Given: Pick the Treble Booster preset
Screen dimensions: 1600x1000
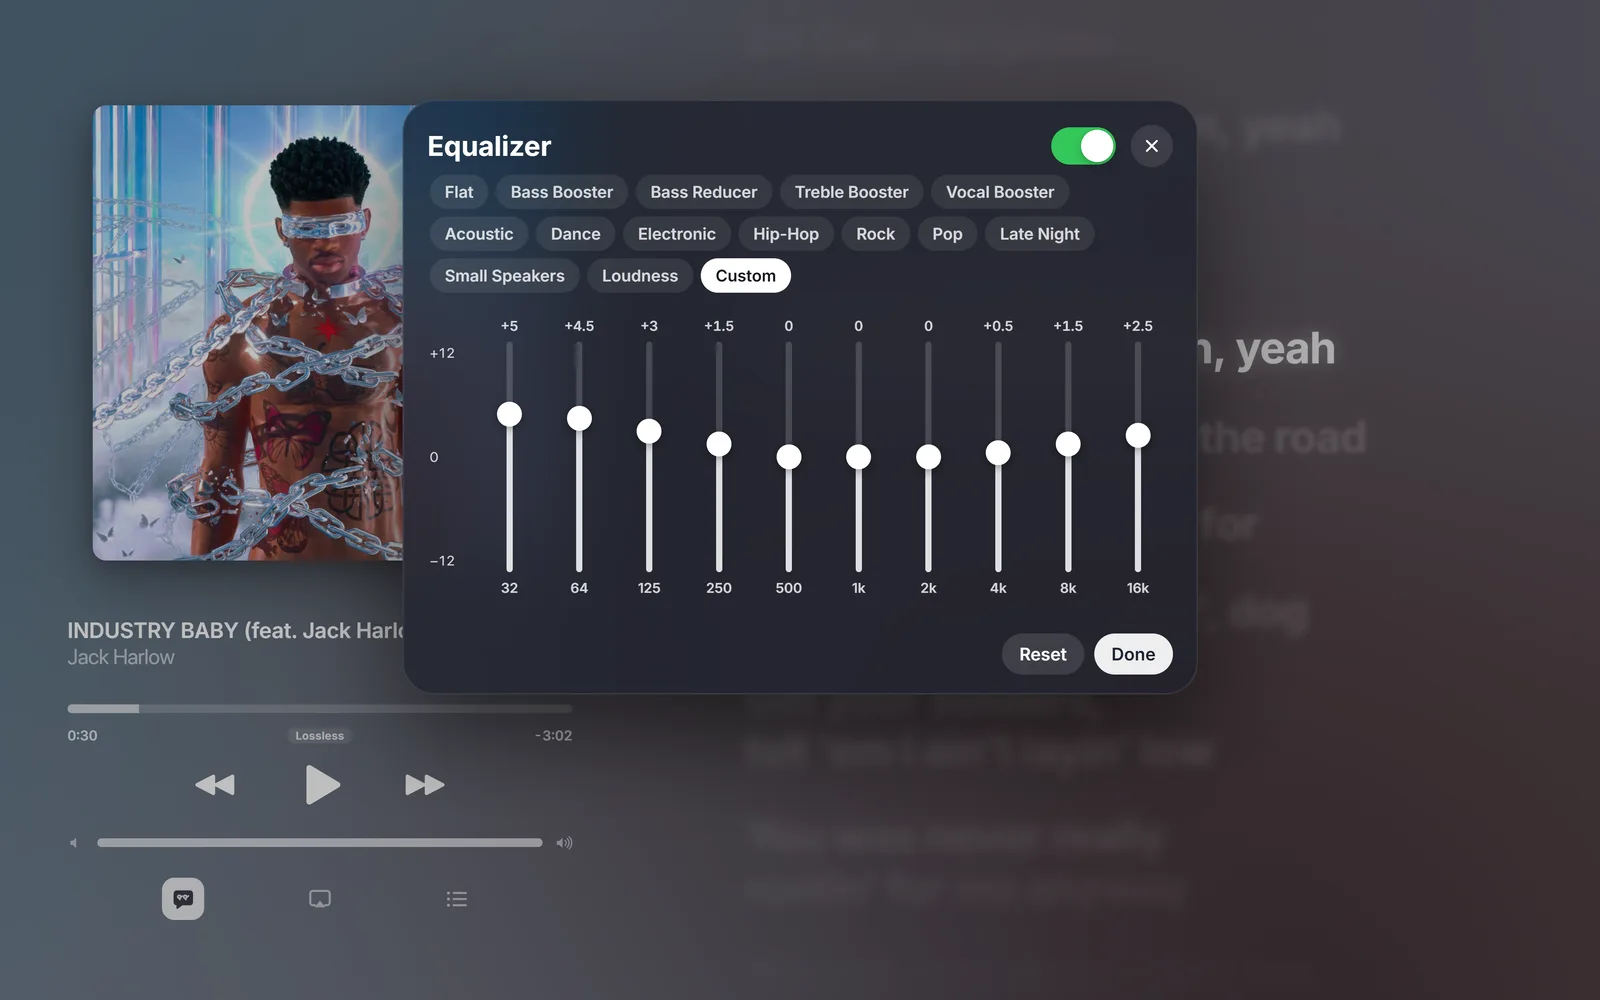Looking at the screenshot, I should pos(852,192).
